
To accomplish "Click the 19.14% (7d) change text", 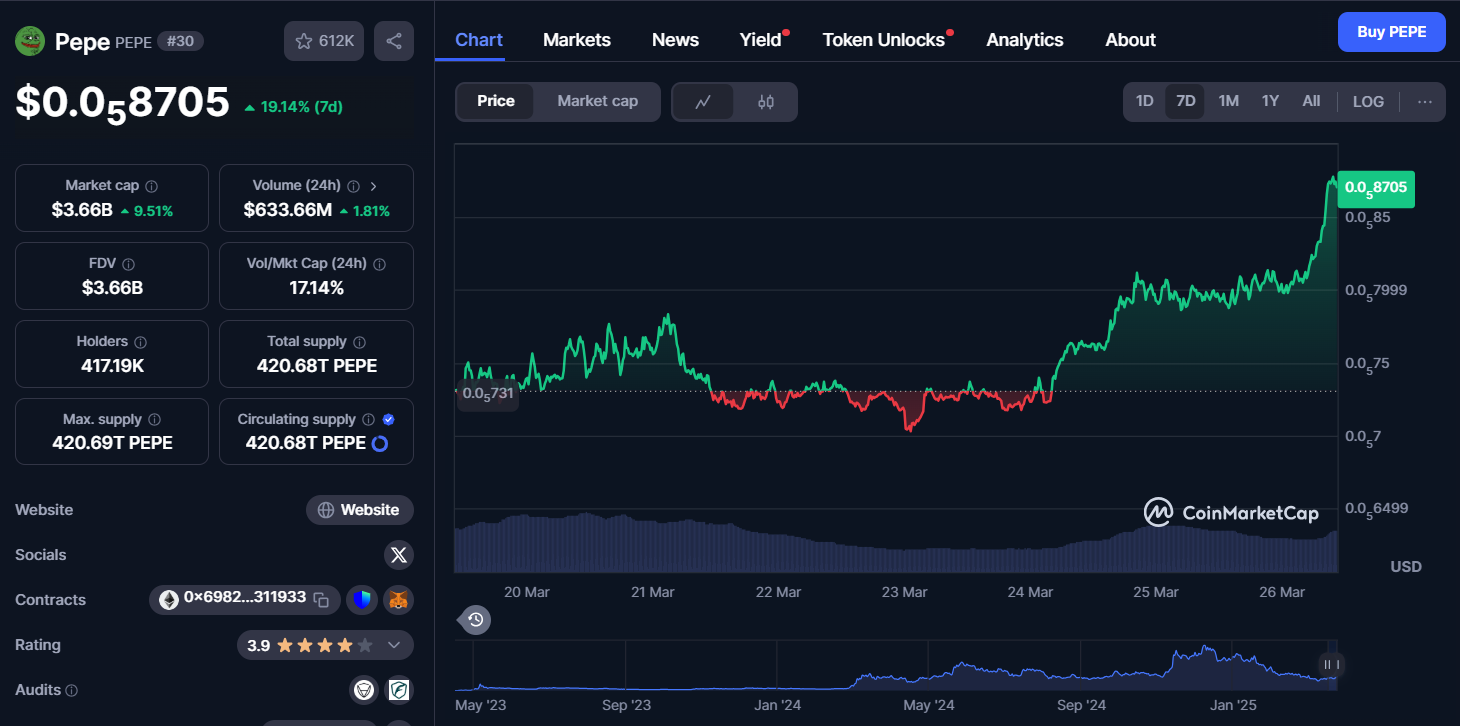I will pos(301,107).
